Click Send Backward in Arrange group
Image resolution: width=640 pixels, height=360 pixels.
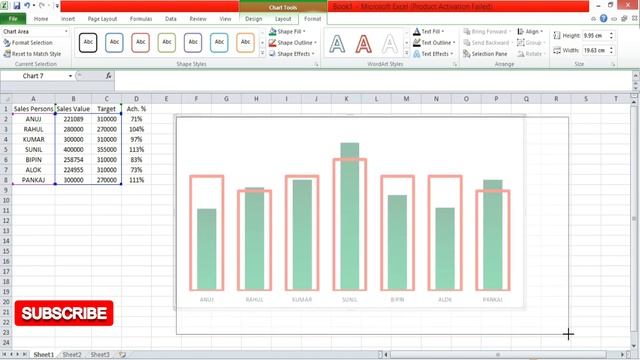[x=487, y=42]
